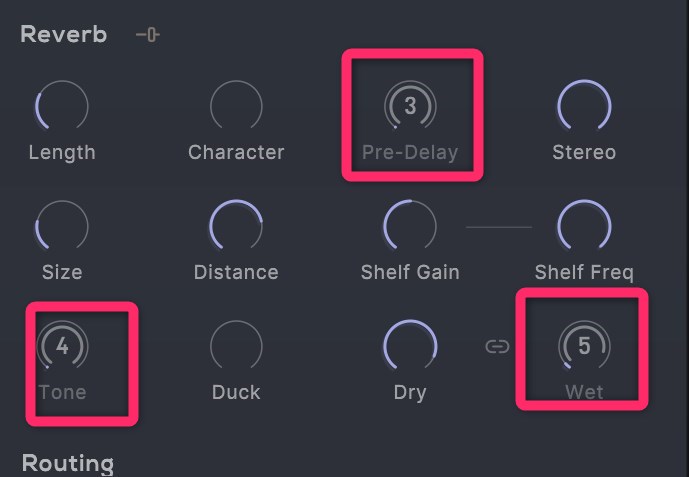Click the Distance knob
This screenshot has height=477, width=689.
[x=236, y=225]
